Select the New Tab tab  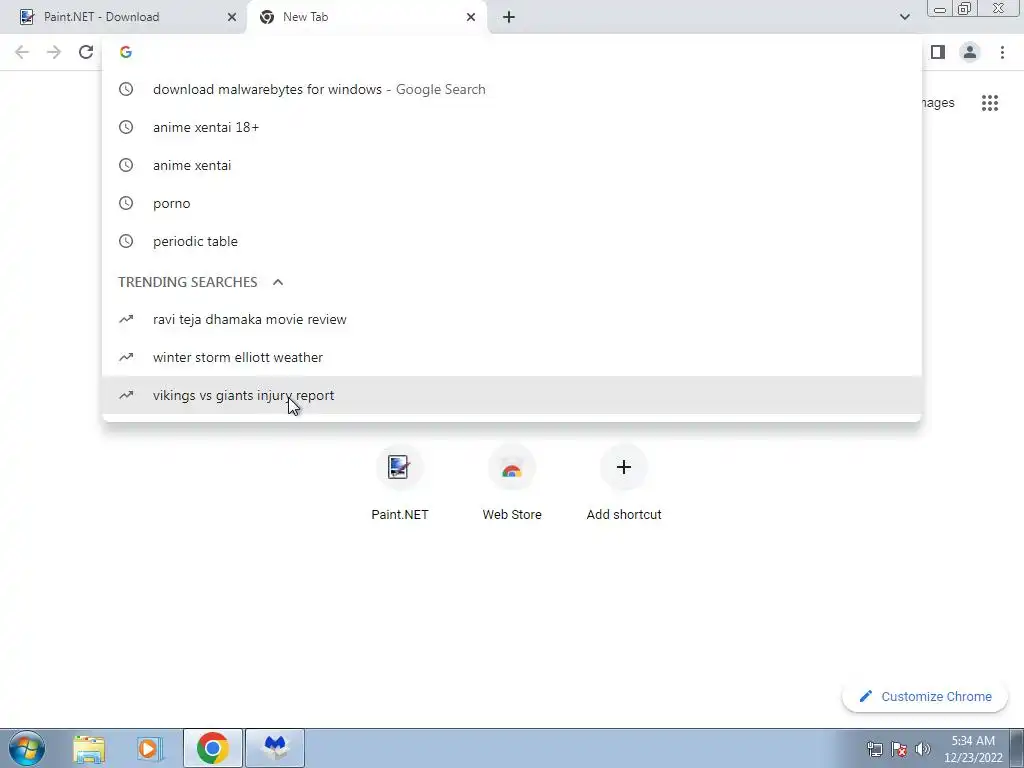click(366, 17)
